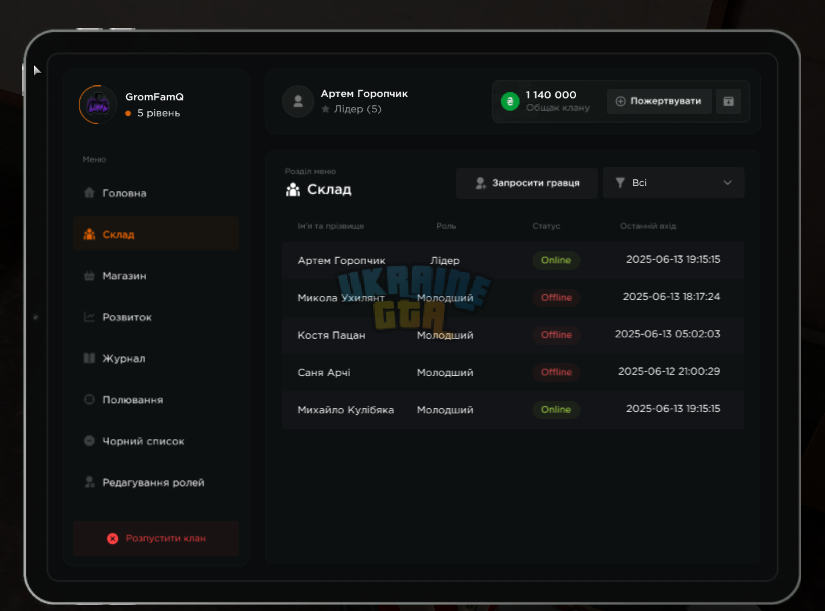Click the GromFamQ clan name
Screen dimensions: 825x611
(154, 97)
